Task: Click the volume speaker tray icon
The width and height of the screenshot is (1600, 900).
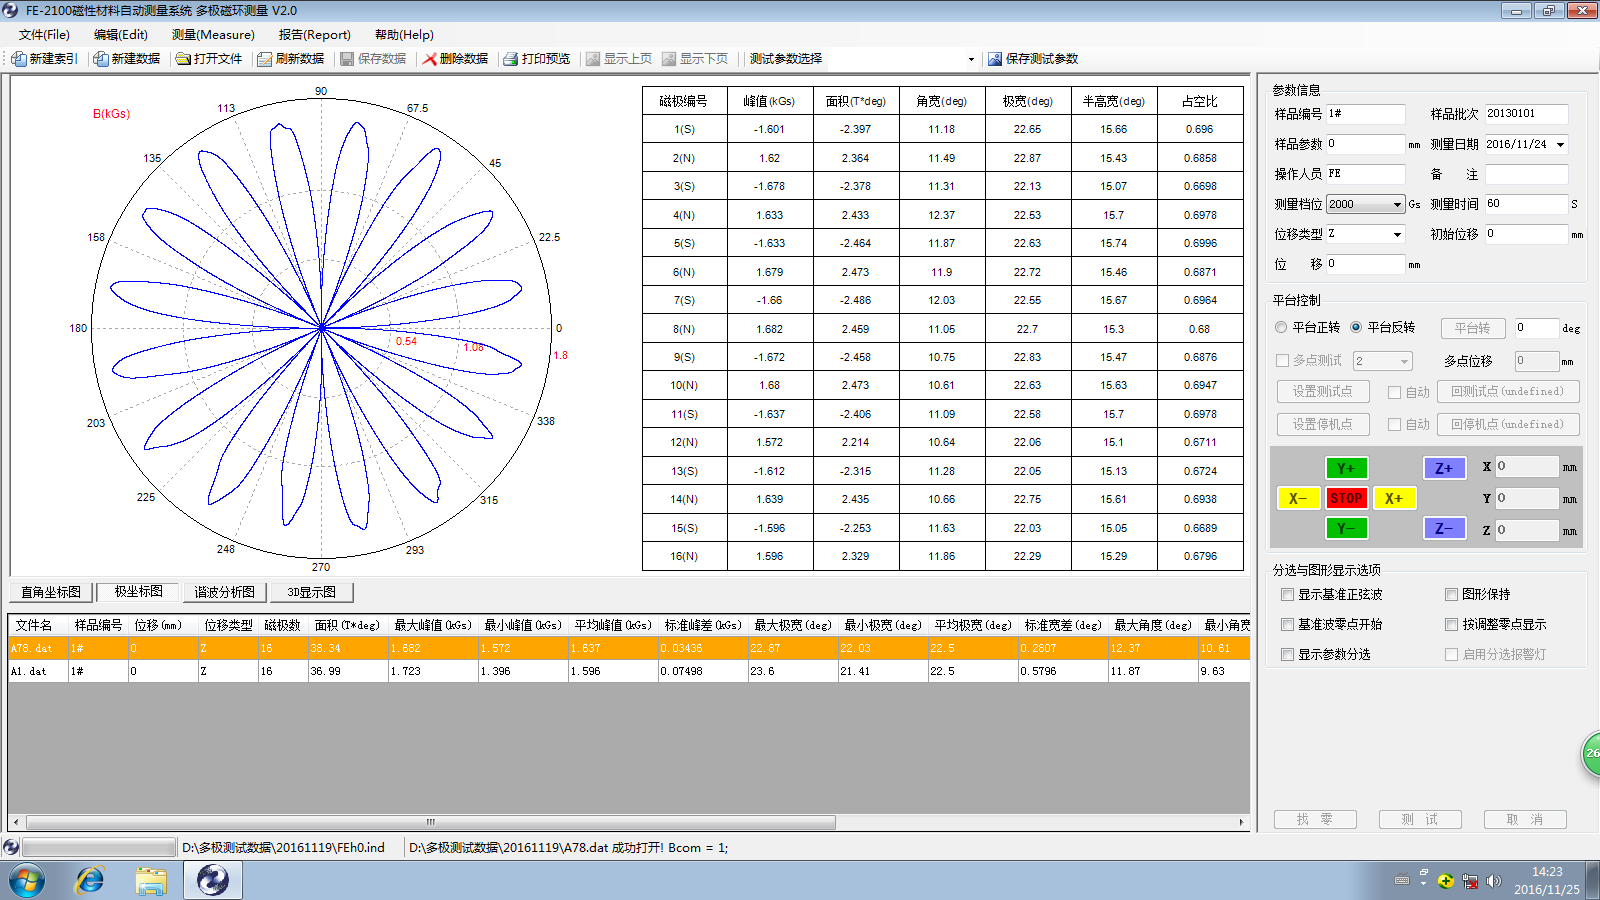Action: [x=1494, y=881]
